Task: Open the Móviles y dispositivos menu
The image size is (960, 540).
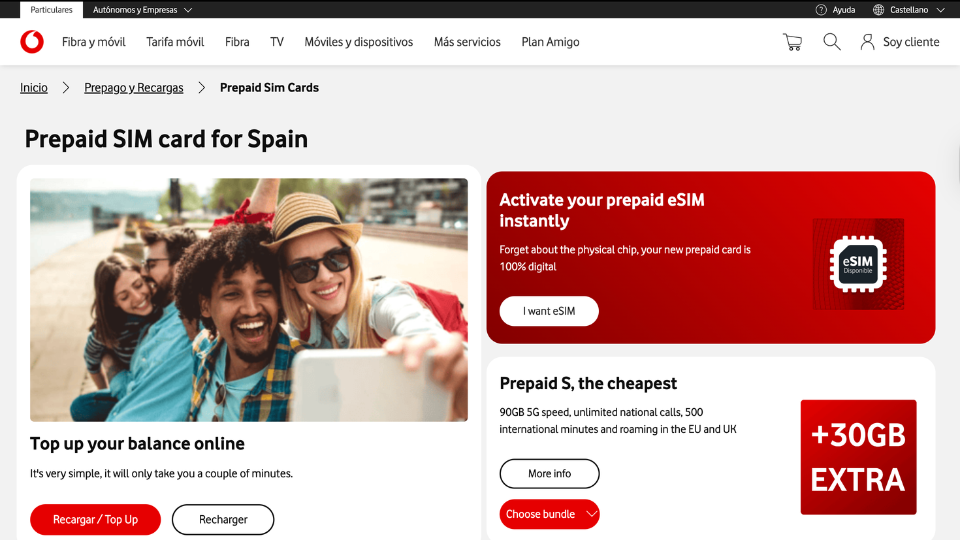Action: coord(359,42)
